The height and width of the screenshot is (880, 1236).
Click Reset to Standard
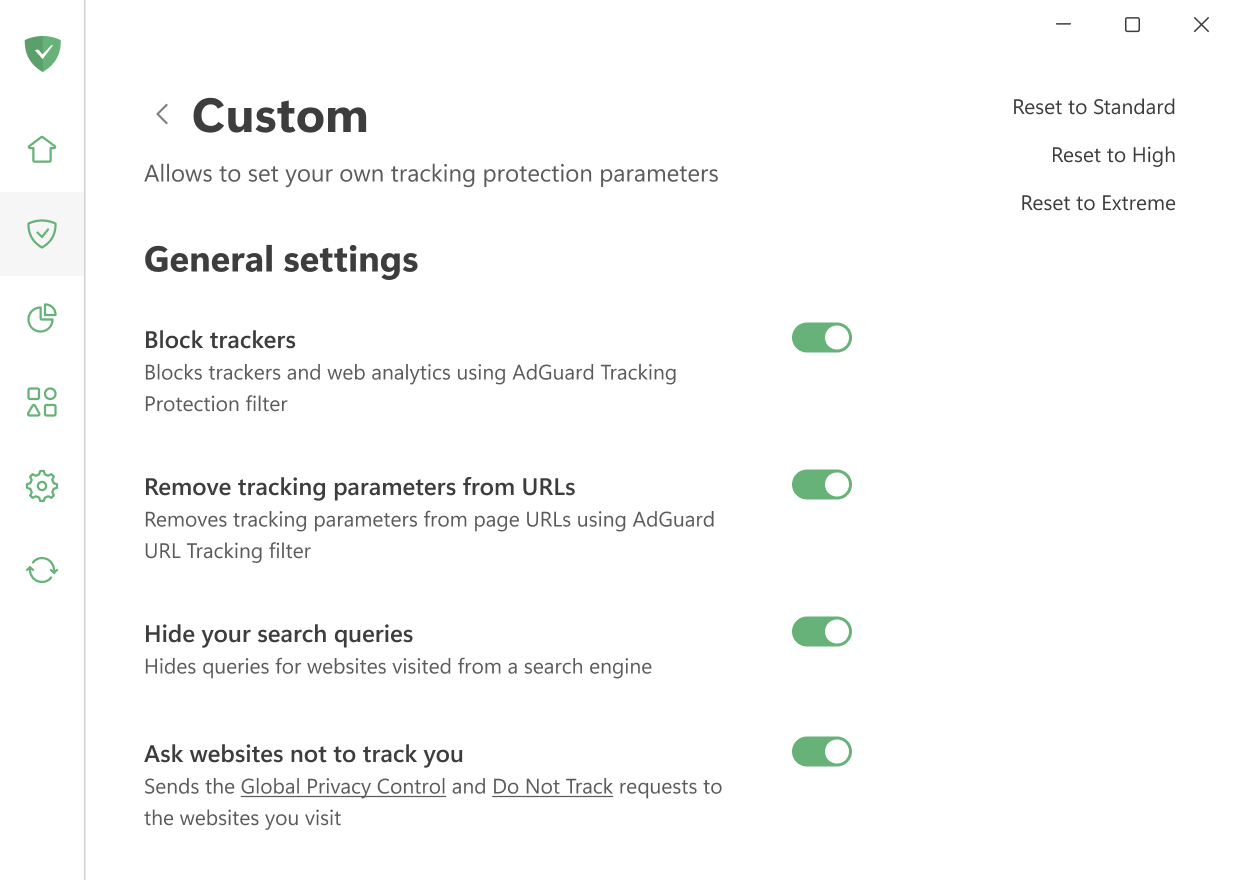(x=1094, y=107)
